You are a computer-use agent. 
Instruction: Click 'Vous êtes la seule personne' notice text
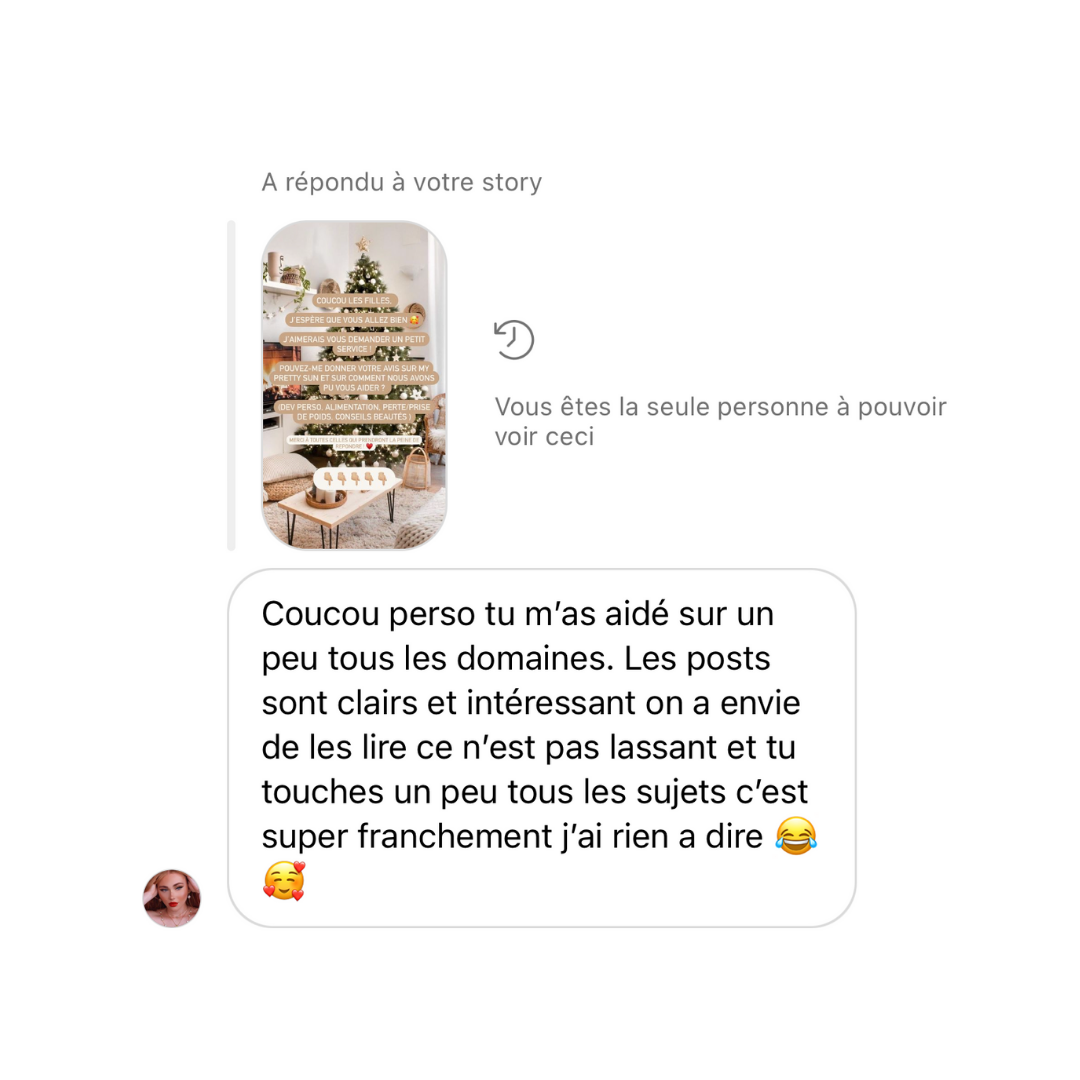point(720,422)
